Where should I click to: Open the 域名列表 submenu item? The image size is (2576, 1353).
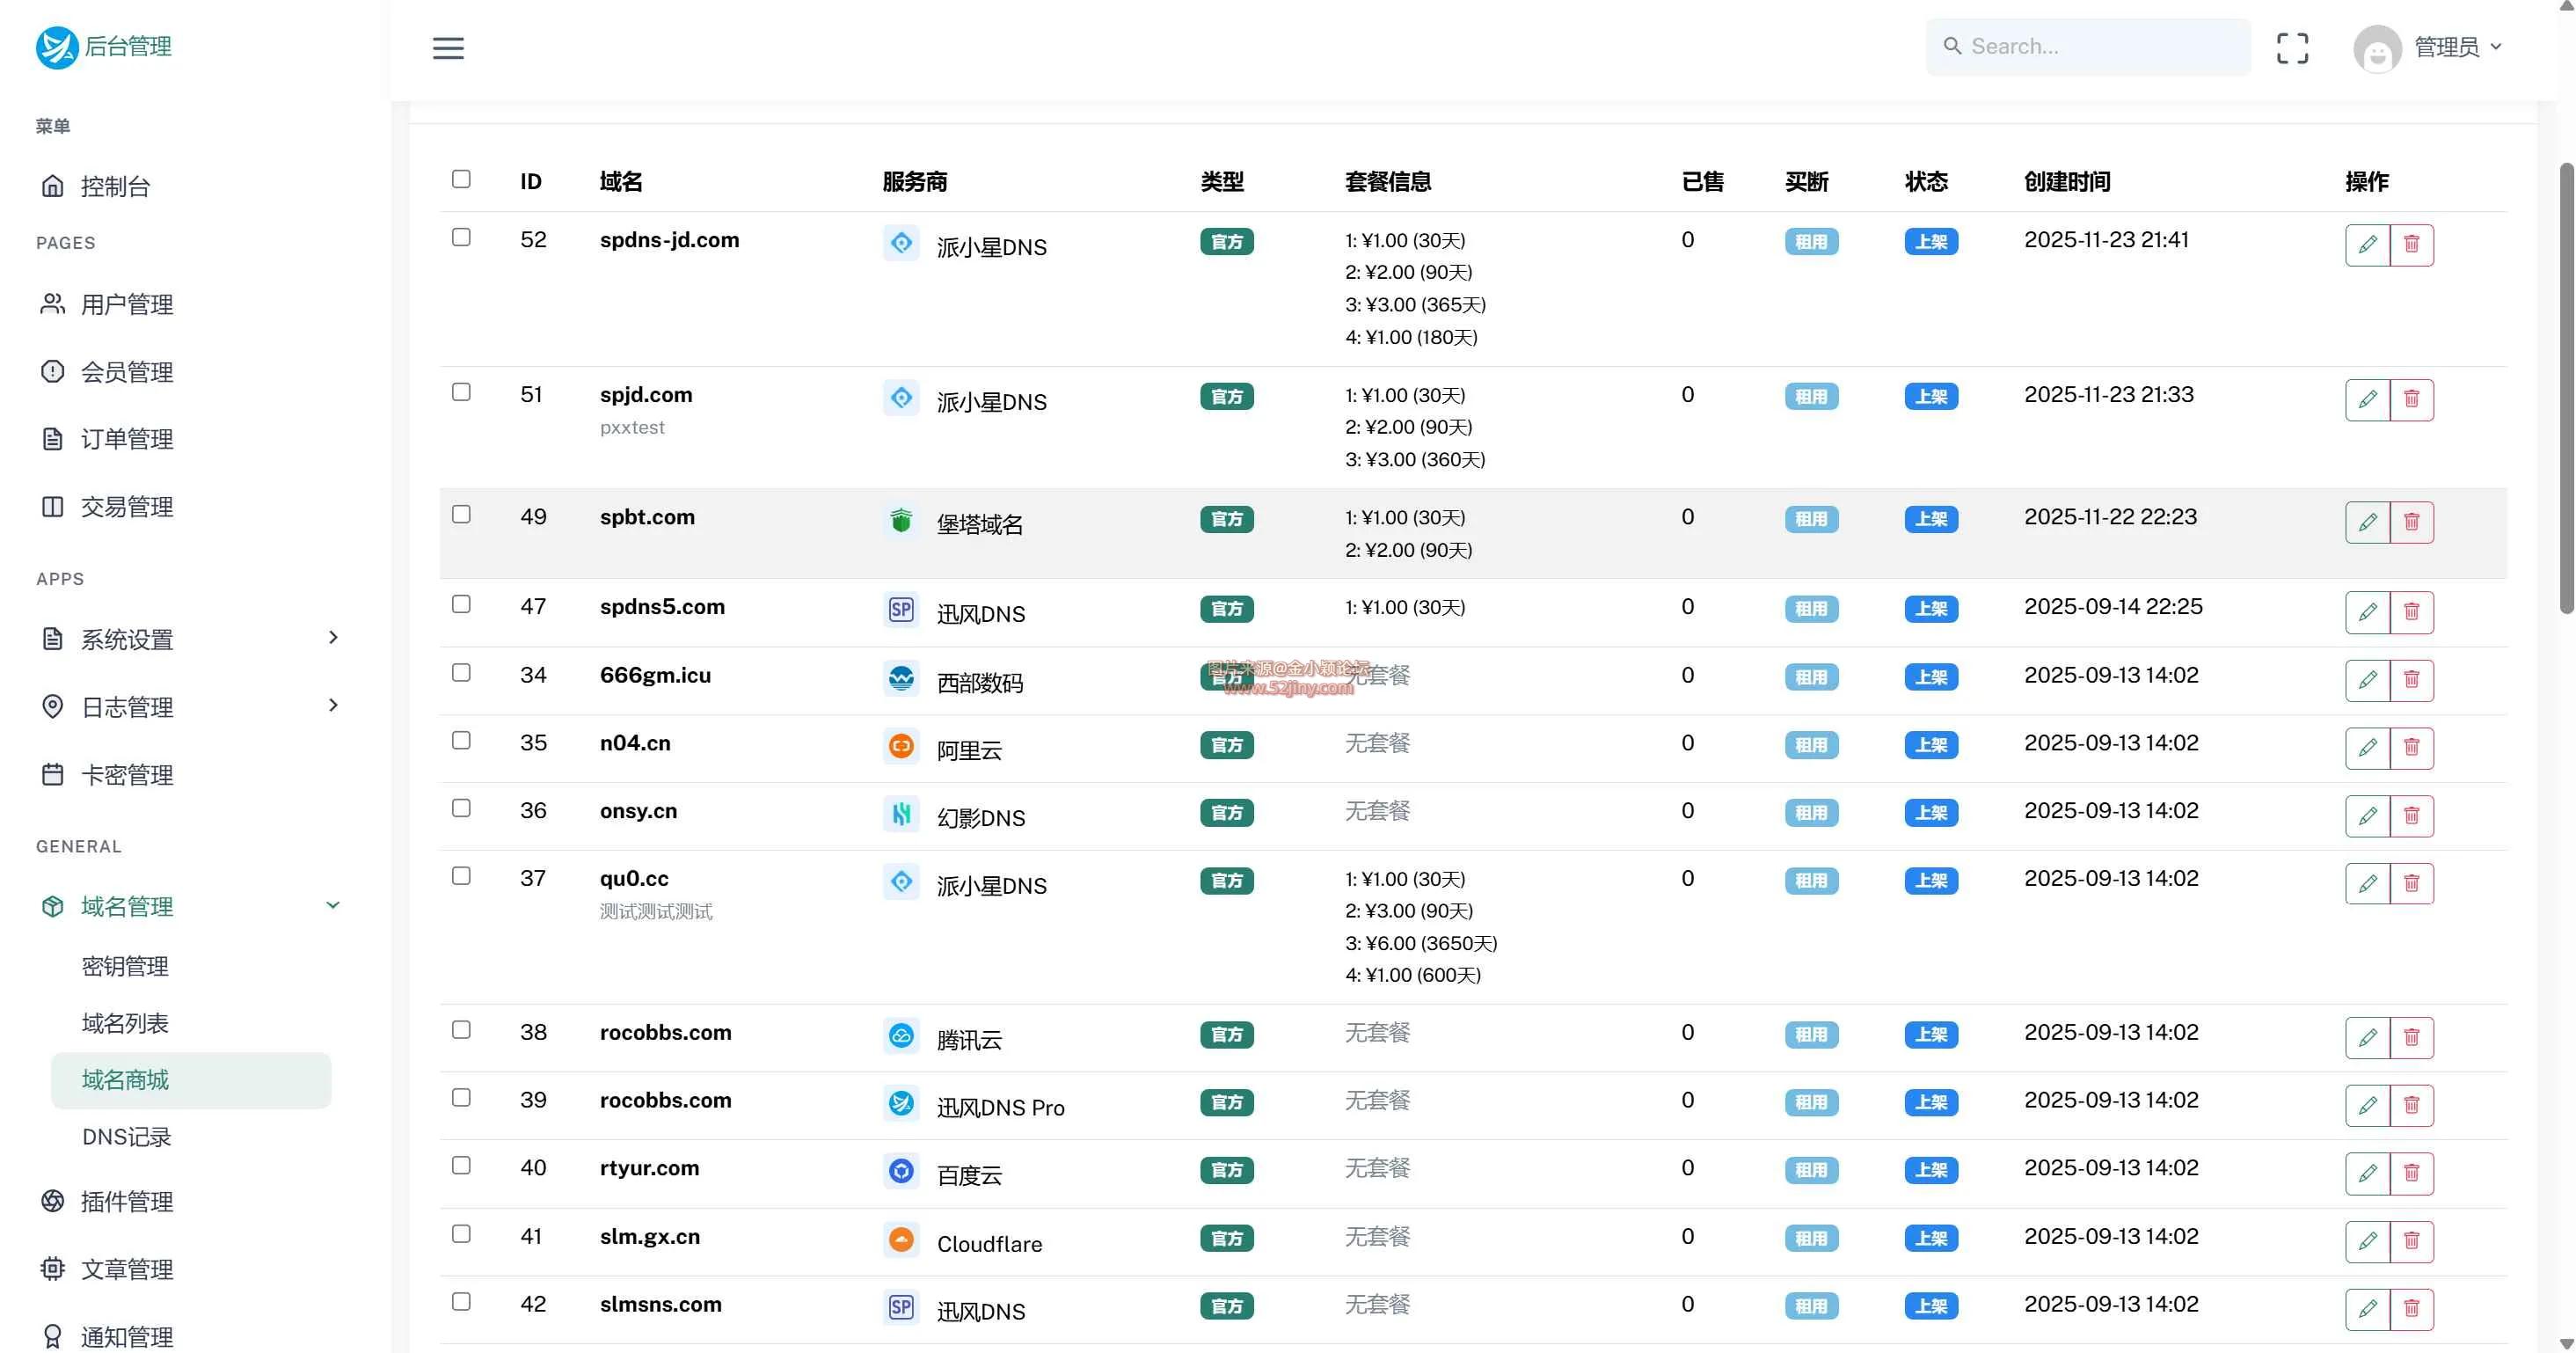pyautogui.click(x=125, y=1023)
